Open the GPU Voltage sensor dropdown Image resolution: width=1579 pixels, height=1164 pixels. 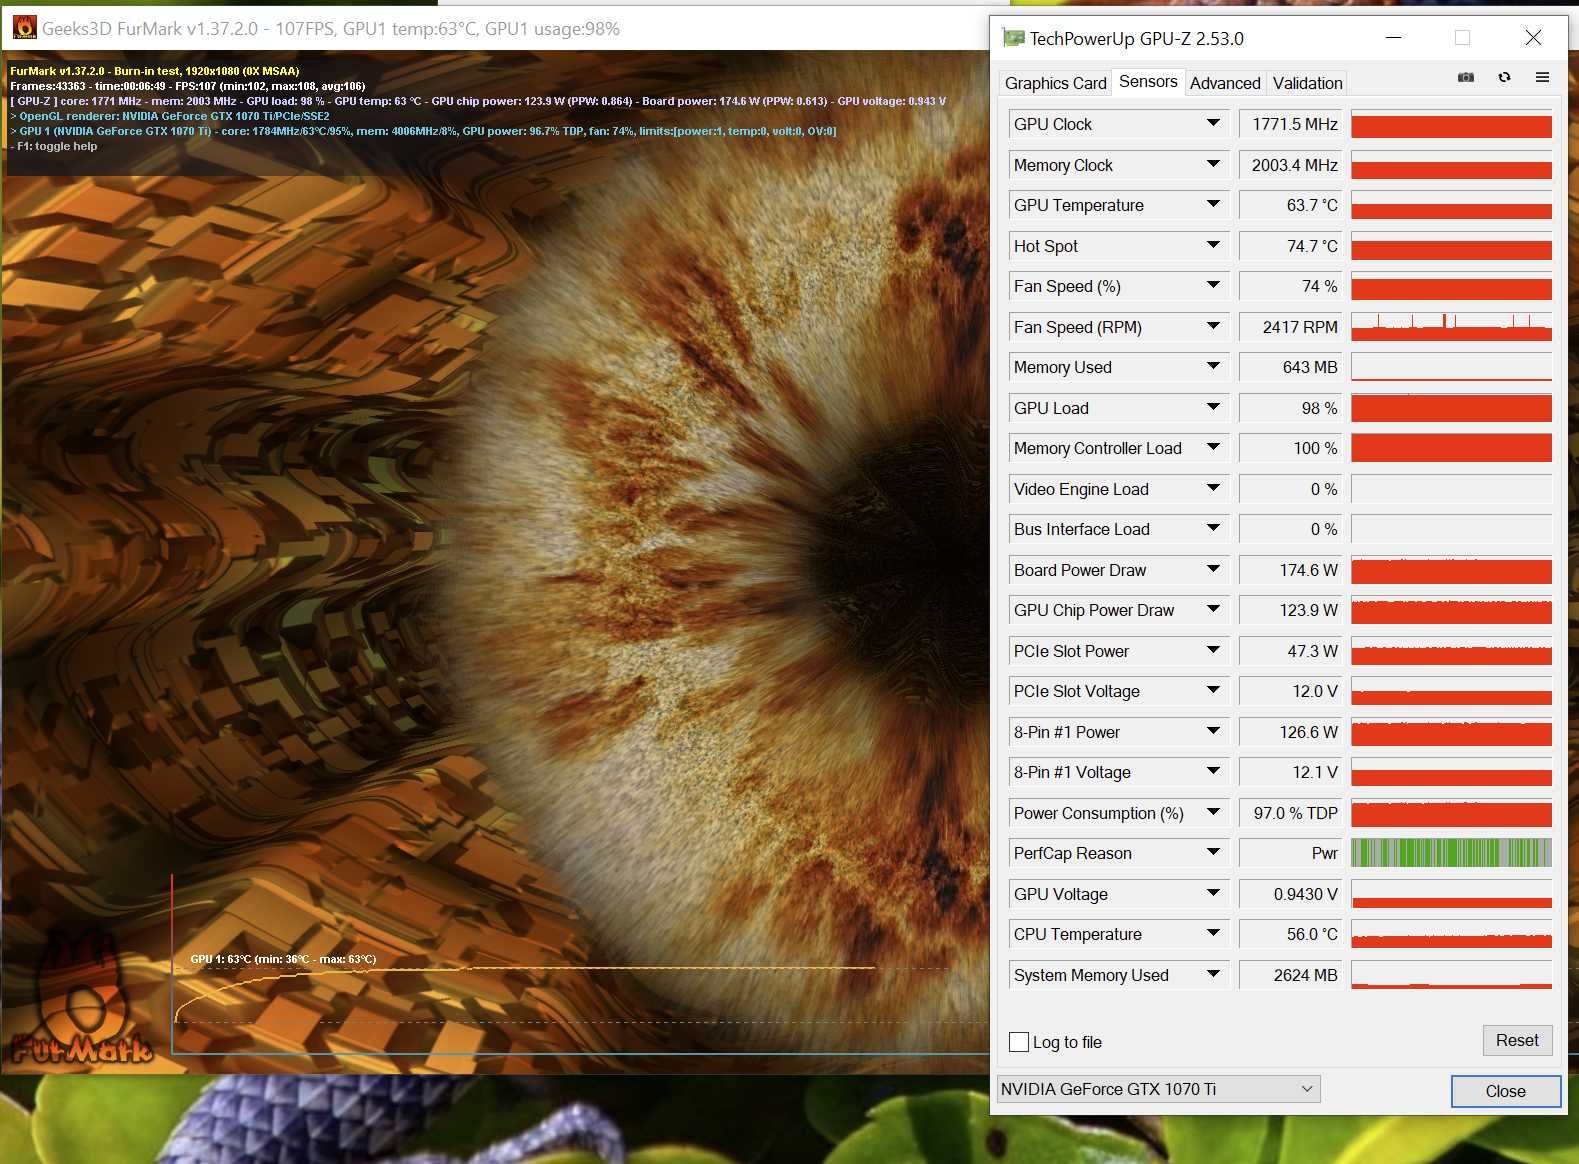(x=1213, y=894)
